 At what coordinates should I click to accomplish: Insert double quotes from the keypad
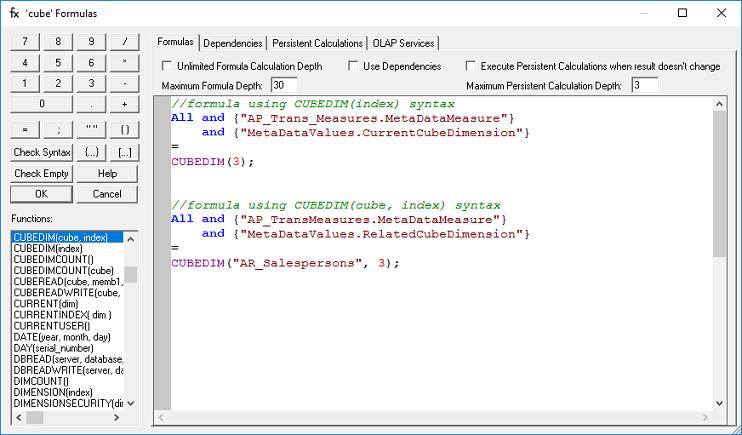(91, 129)
